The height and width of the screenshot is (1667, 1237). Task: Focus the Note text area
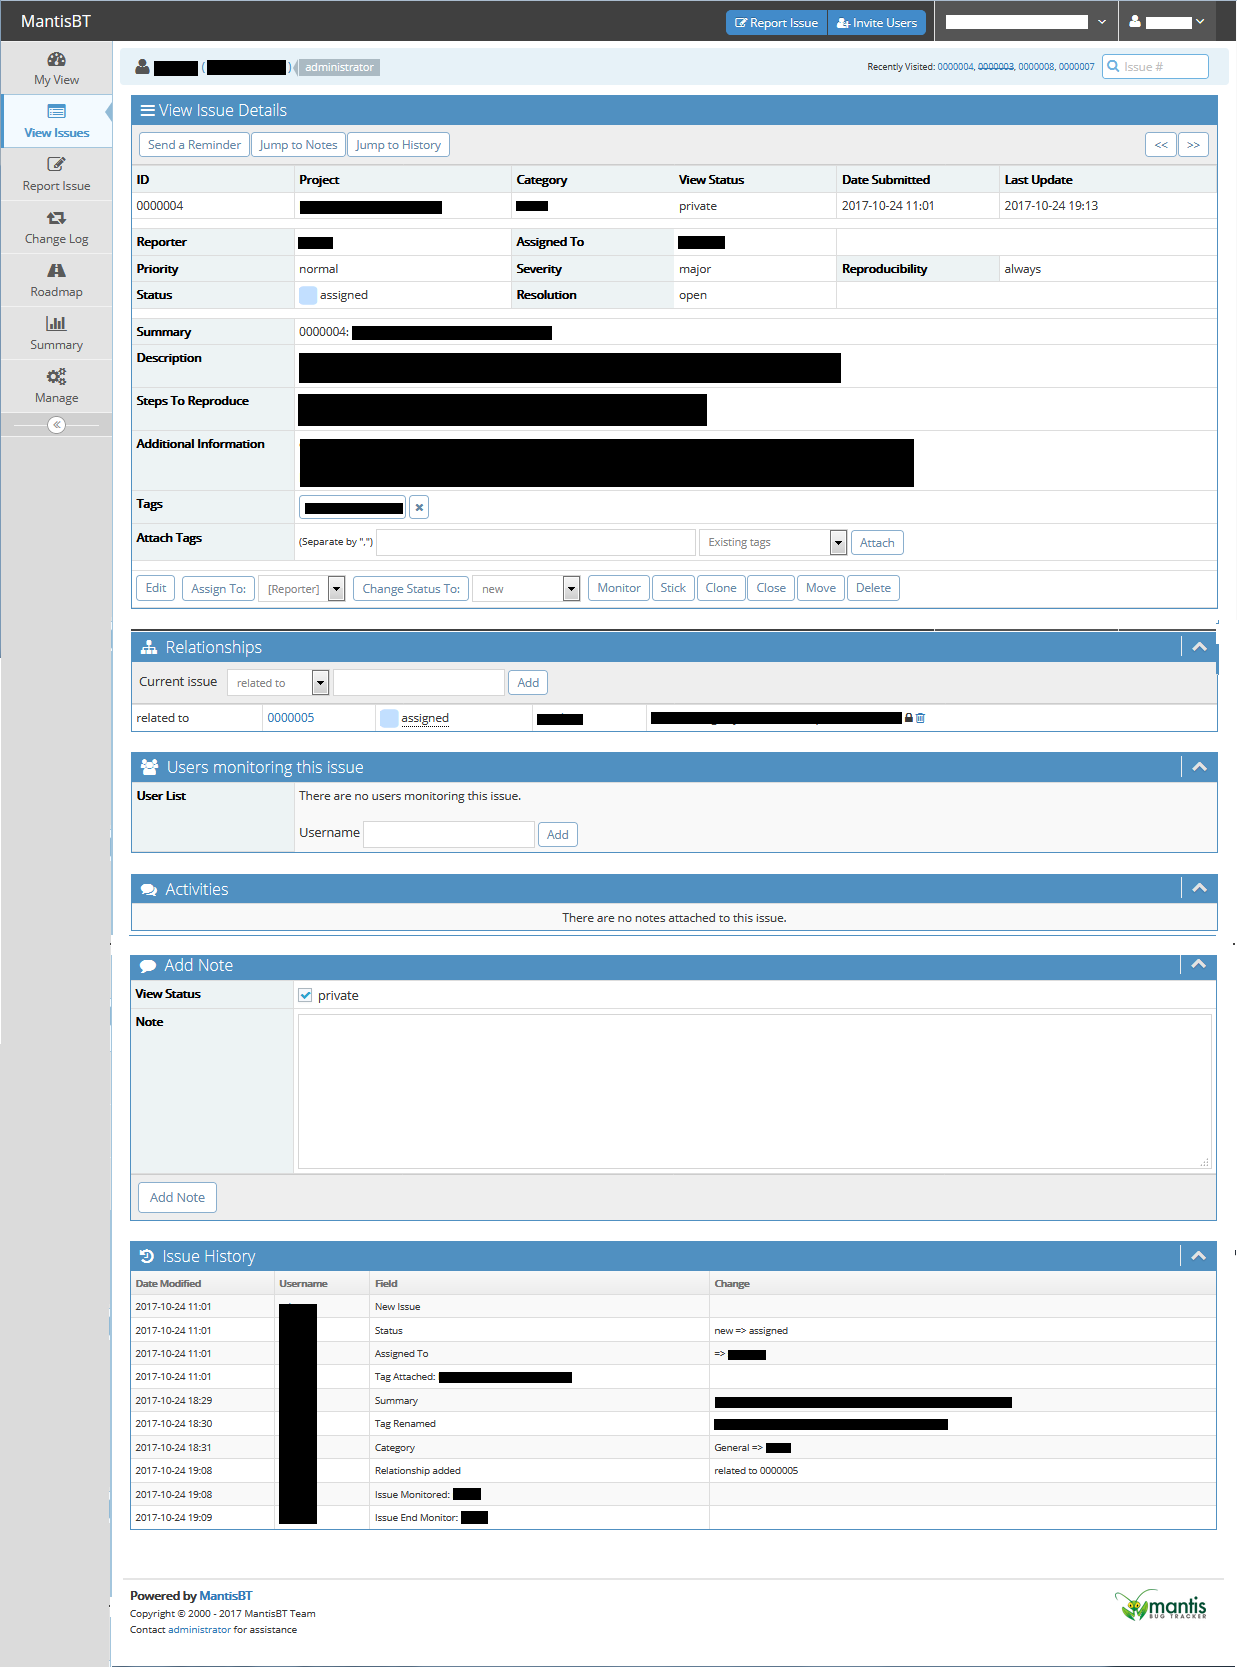tap(755, 1091)
